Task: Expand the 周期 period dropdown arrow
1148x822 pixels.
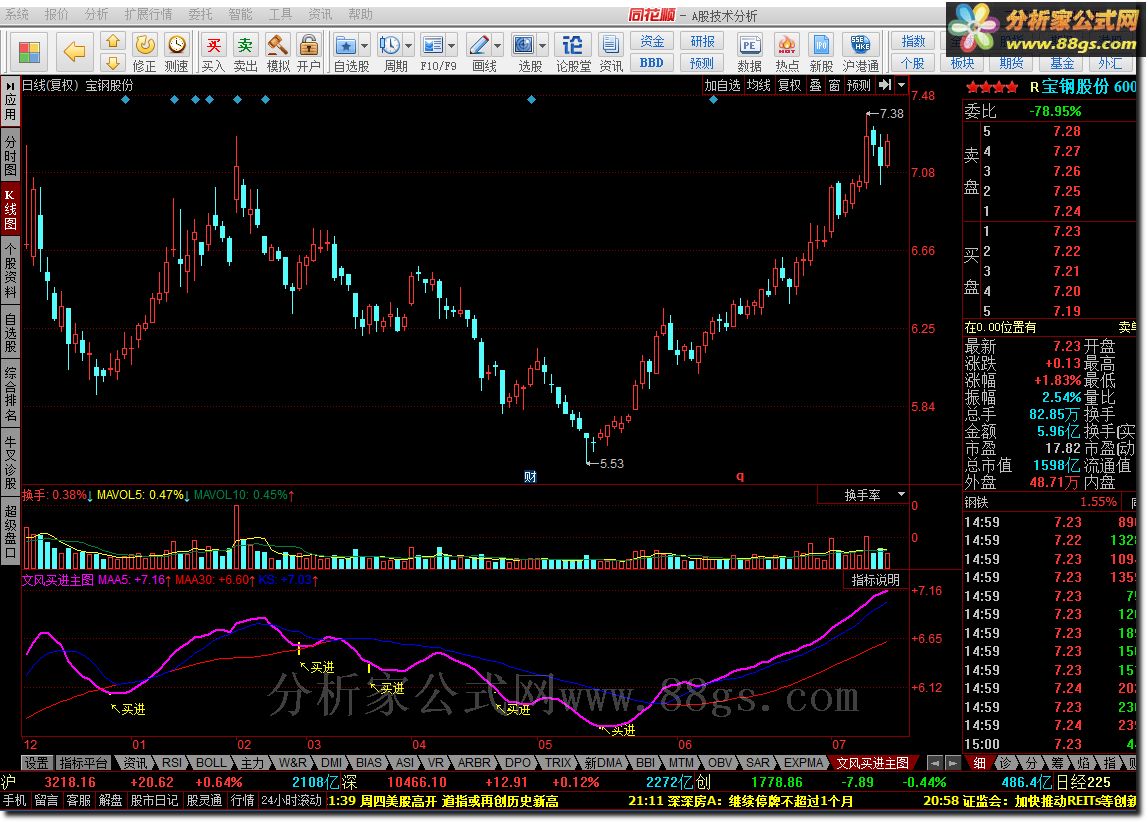Action: (409, 46)
